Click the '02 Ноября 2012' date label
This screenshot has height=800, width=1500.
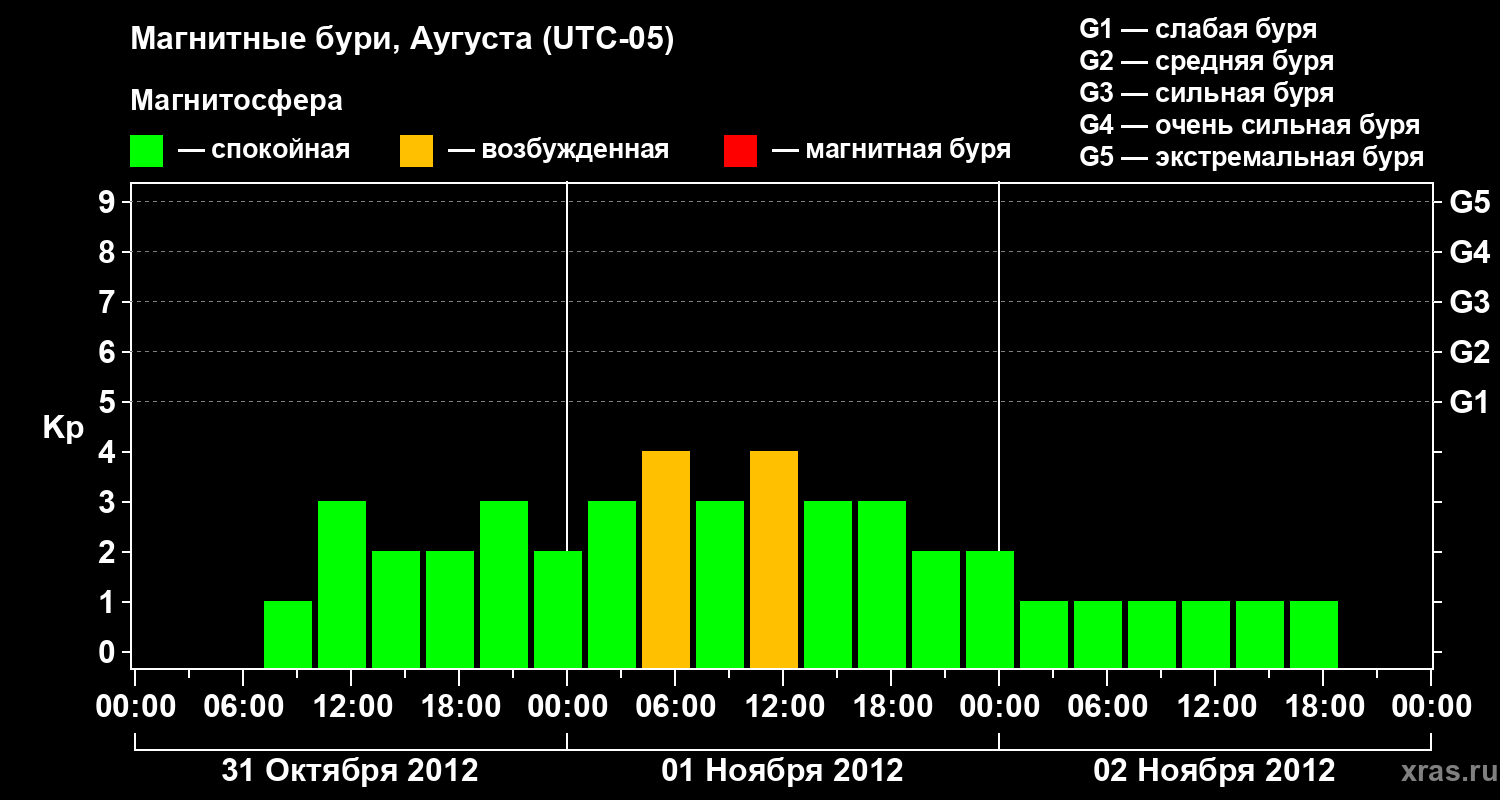click(x=1214, y=771)
